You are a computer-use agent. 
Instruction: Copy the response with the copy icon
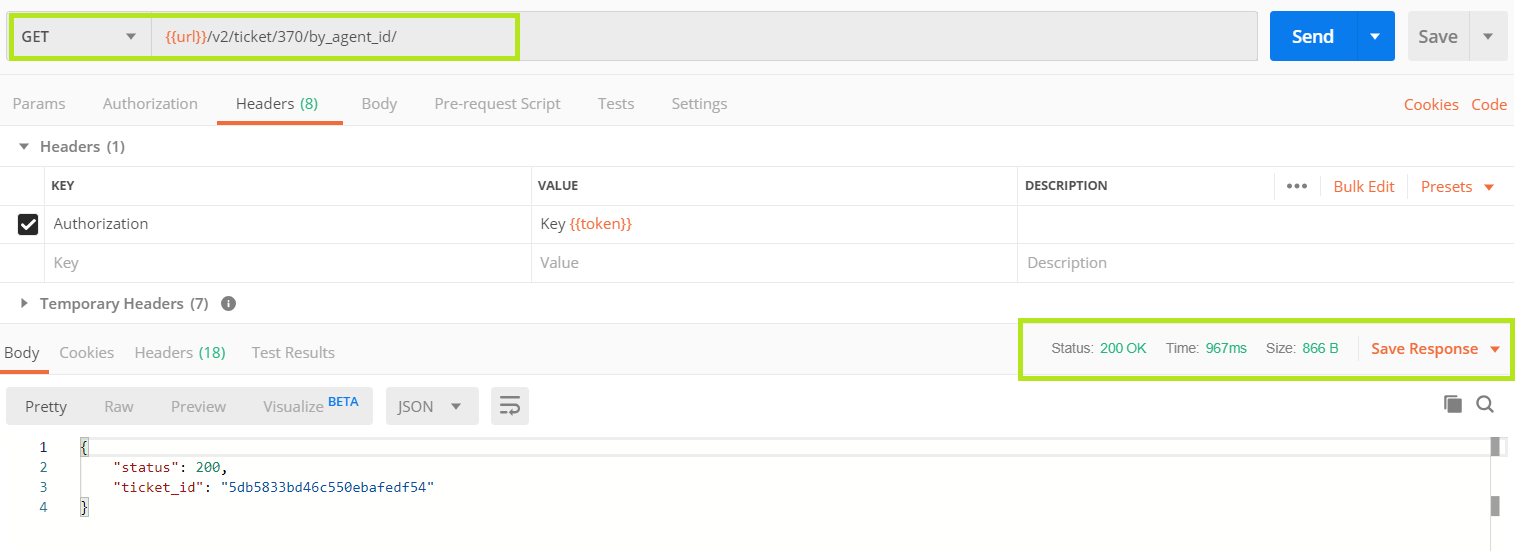click(1452, 404)
